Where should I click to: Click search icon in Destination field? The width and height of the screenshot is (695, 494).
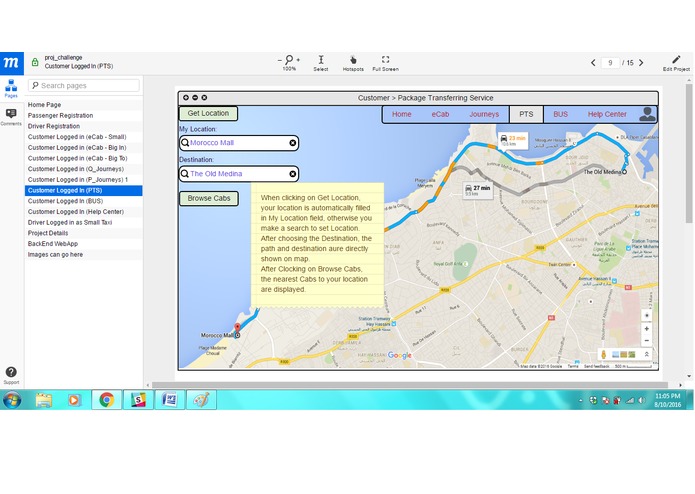185,174
